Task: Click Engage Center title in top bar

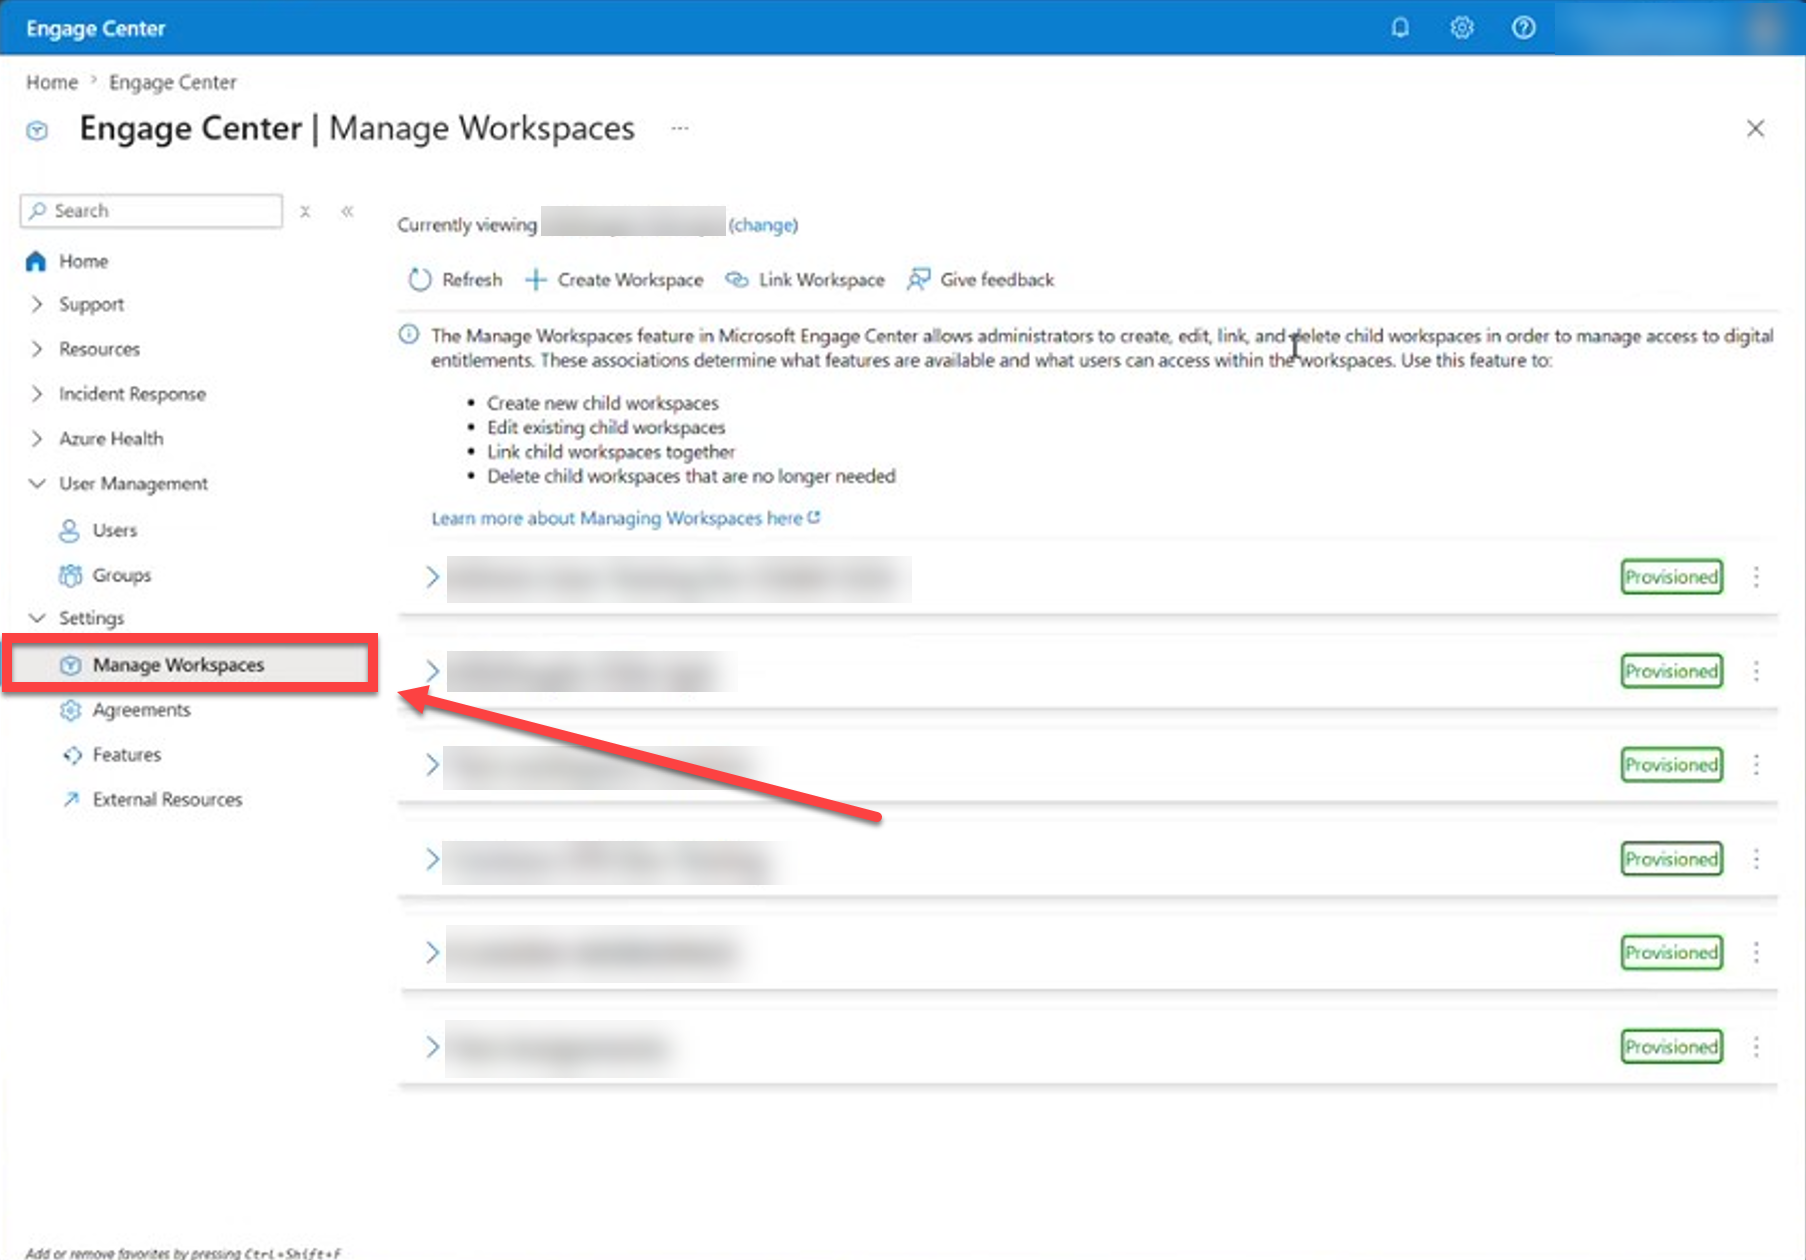Action: tap(96, 28)
